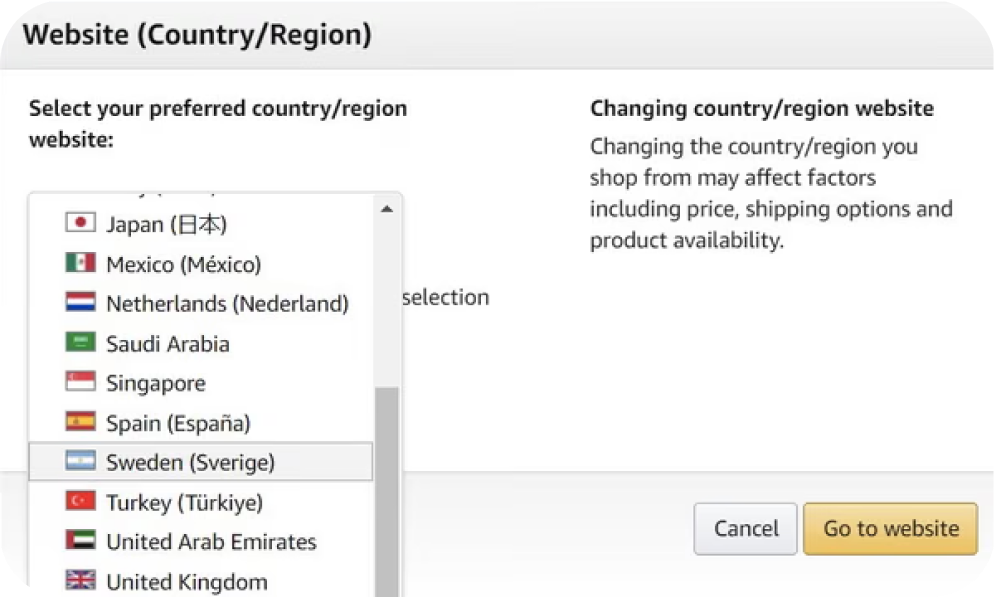Click the United Kingdom flag icon
The width and height of the screenshot is (995, 597).
(80, 581)
